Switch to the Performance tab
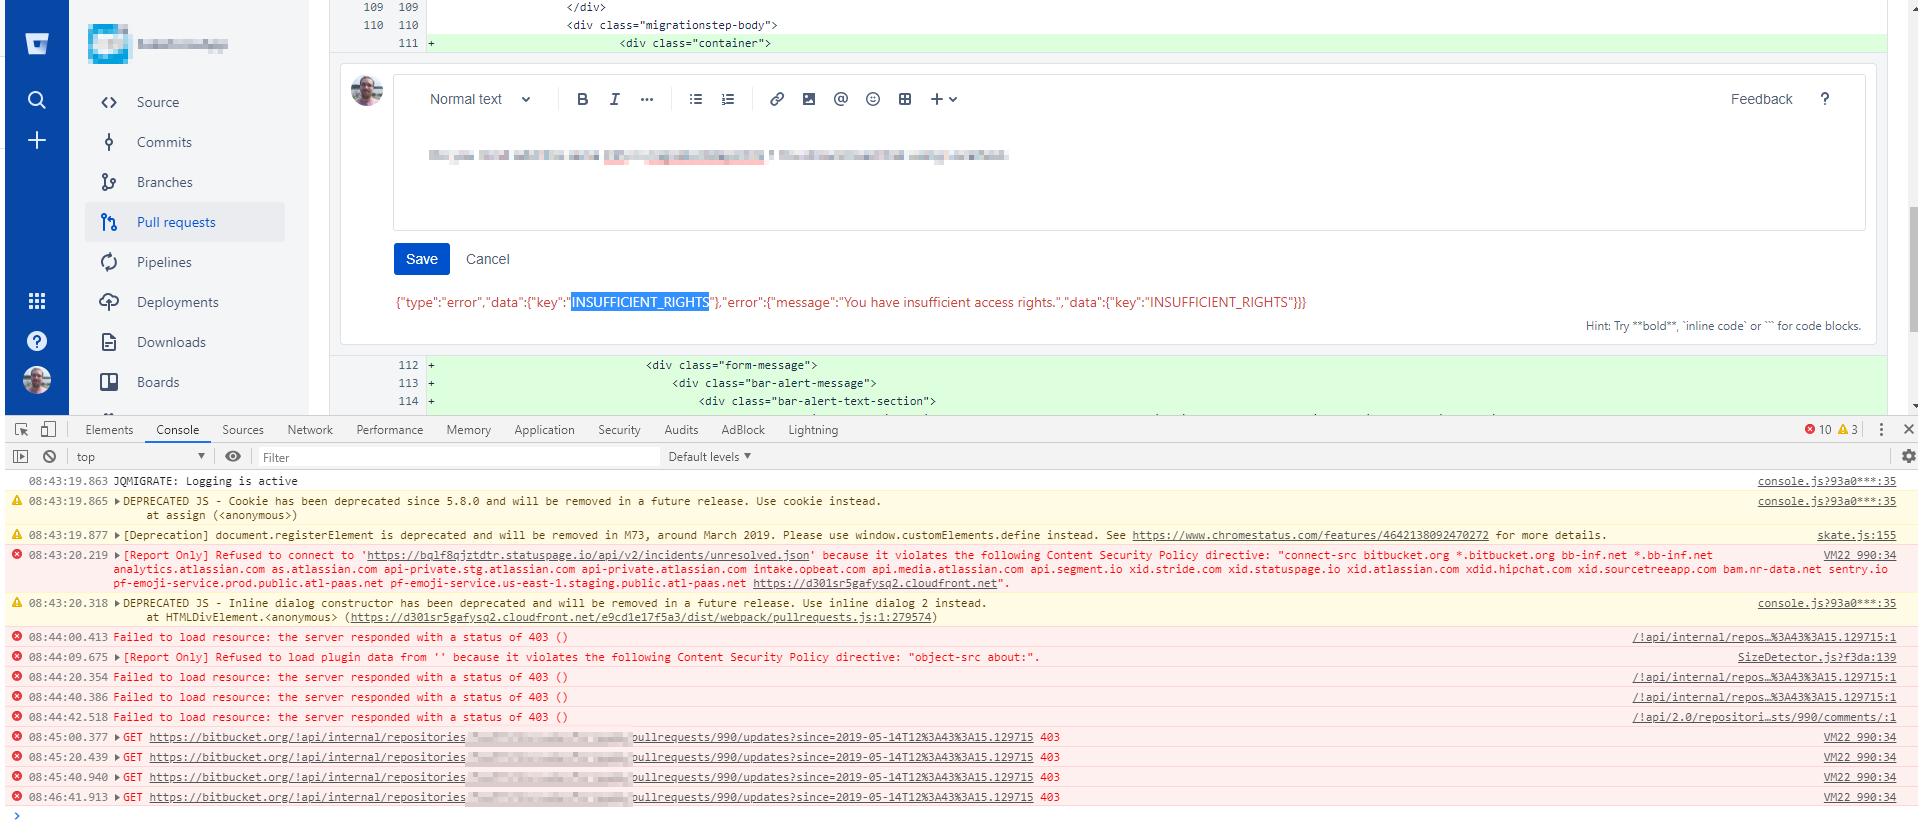This screenshot has width=1918, height=826. click(x=390, y=430)
